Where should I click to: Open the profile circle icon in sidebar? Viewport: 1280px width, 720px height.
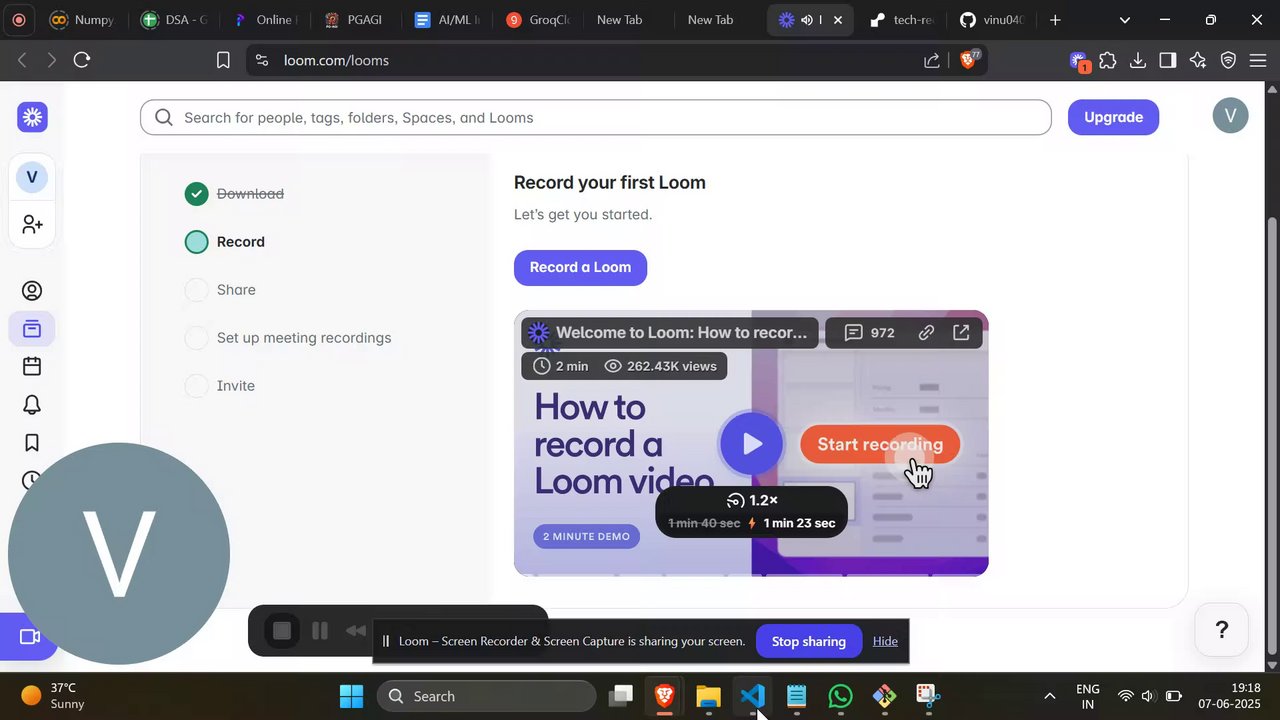point(32,291)
